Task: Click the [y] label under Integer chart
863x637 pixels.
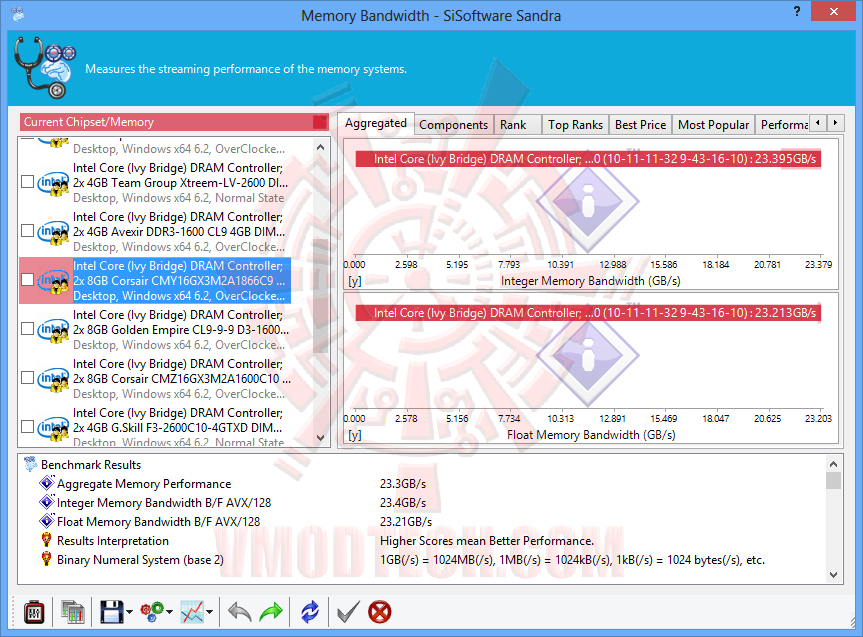Action: pyautogui.click(x=355, y=281)
